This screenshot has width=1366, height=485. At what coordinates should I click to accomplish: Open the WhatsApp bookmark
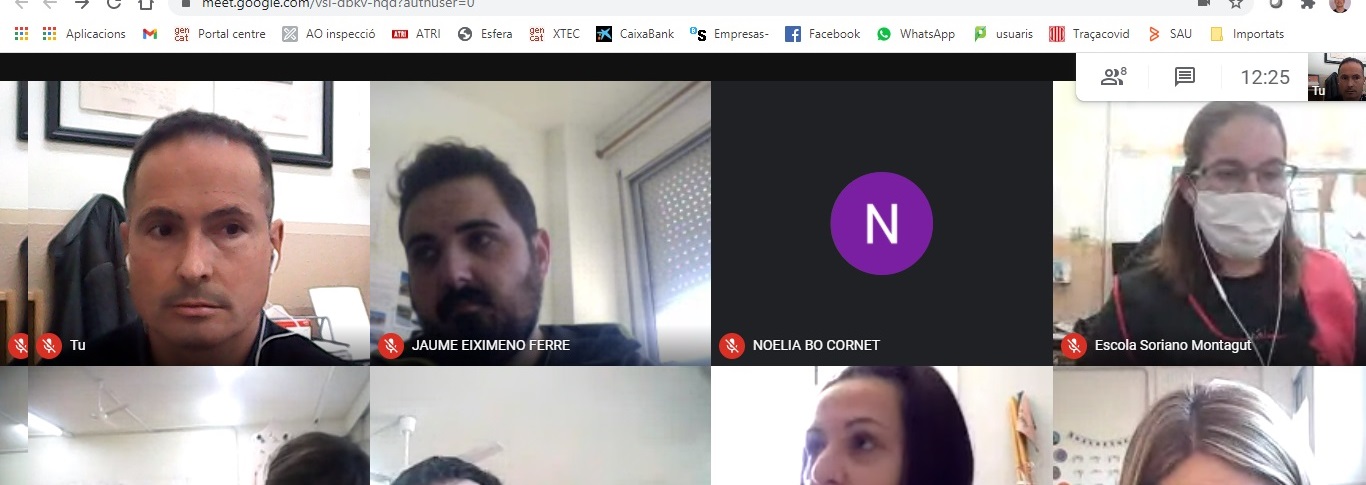point(915,34)
